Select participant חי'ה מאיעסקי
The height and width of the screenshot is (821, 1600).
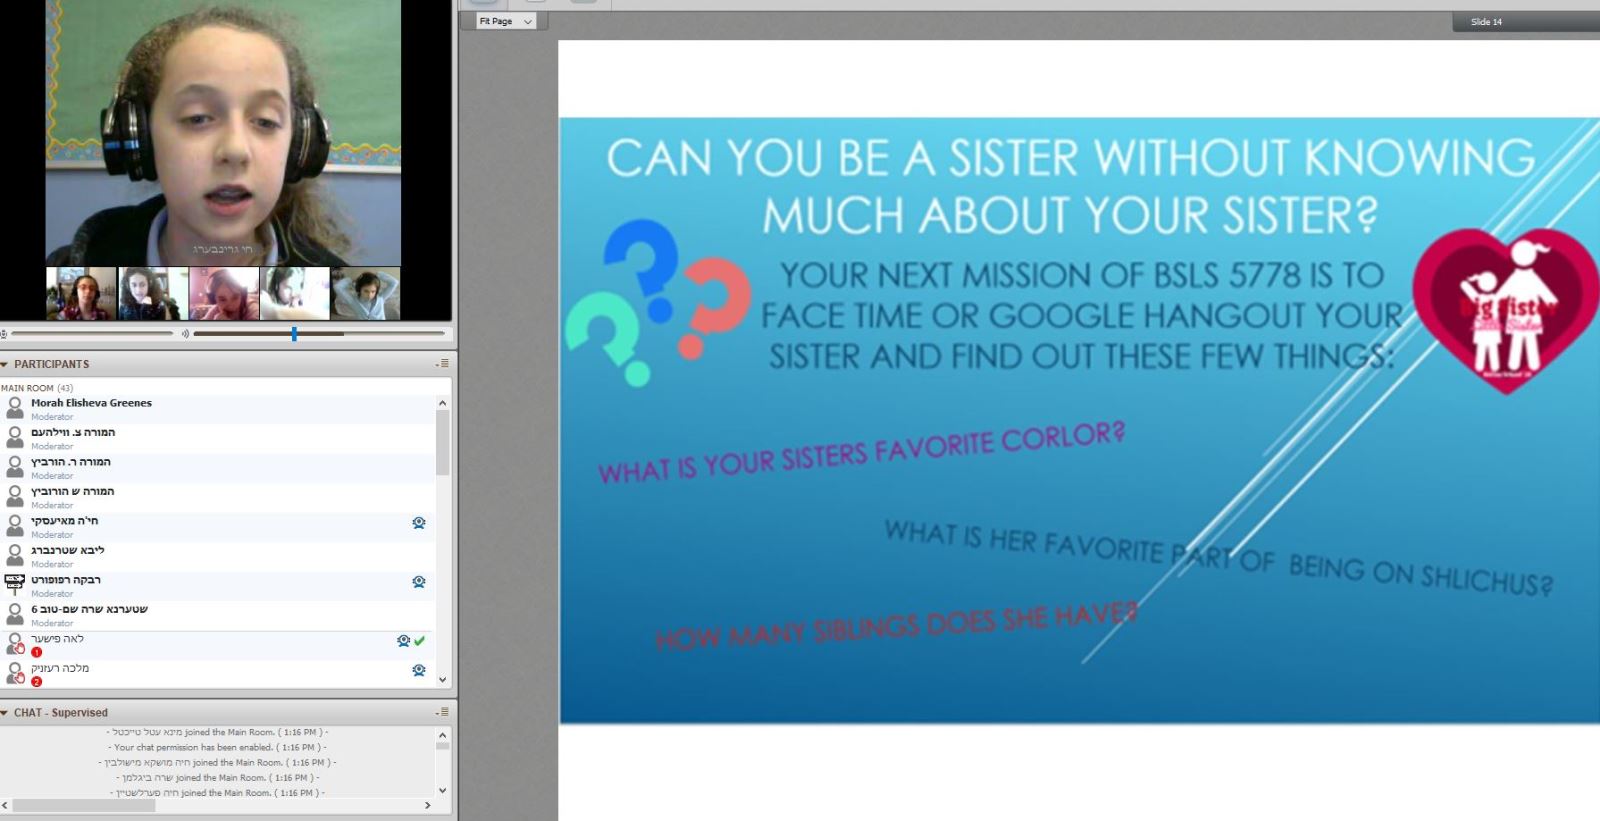218,527
